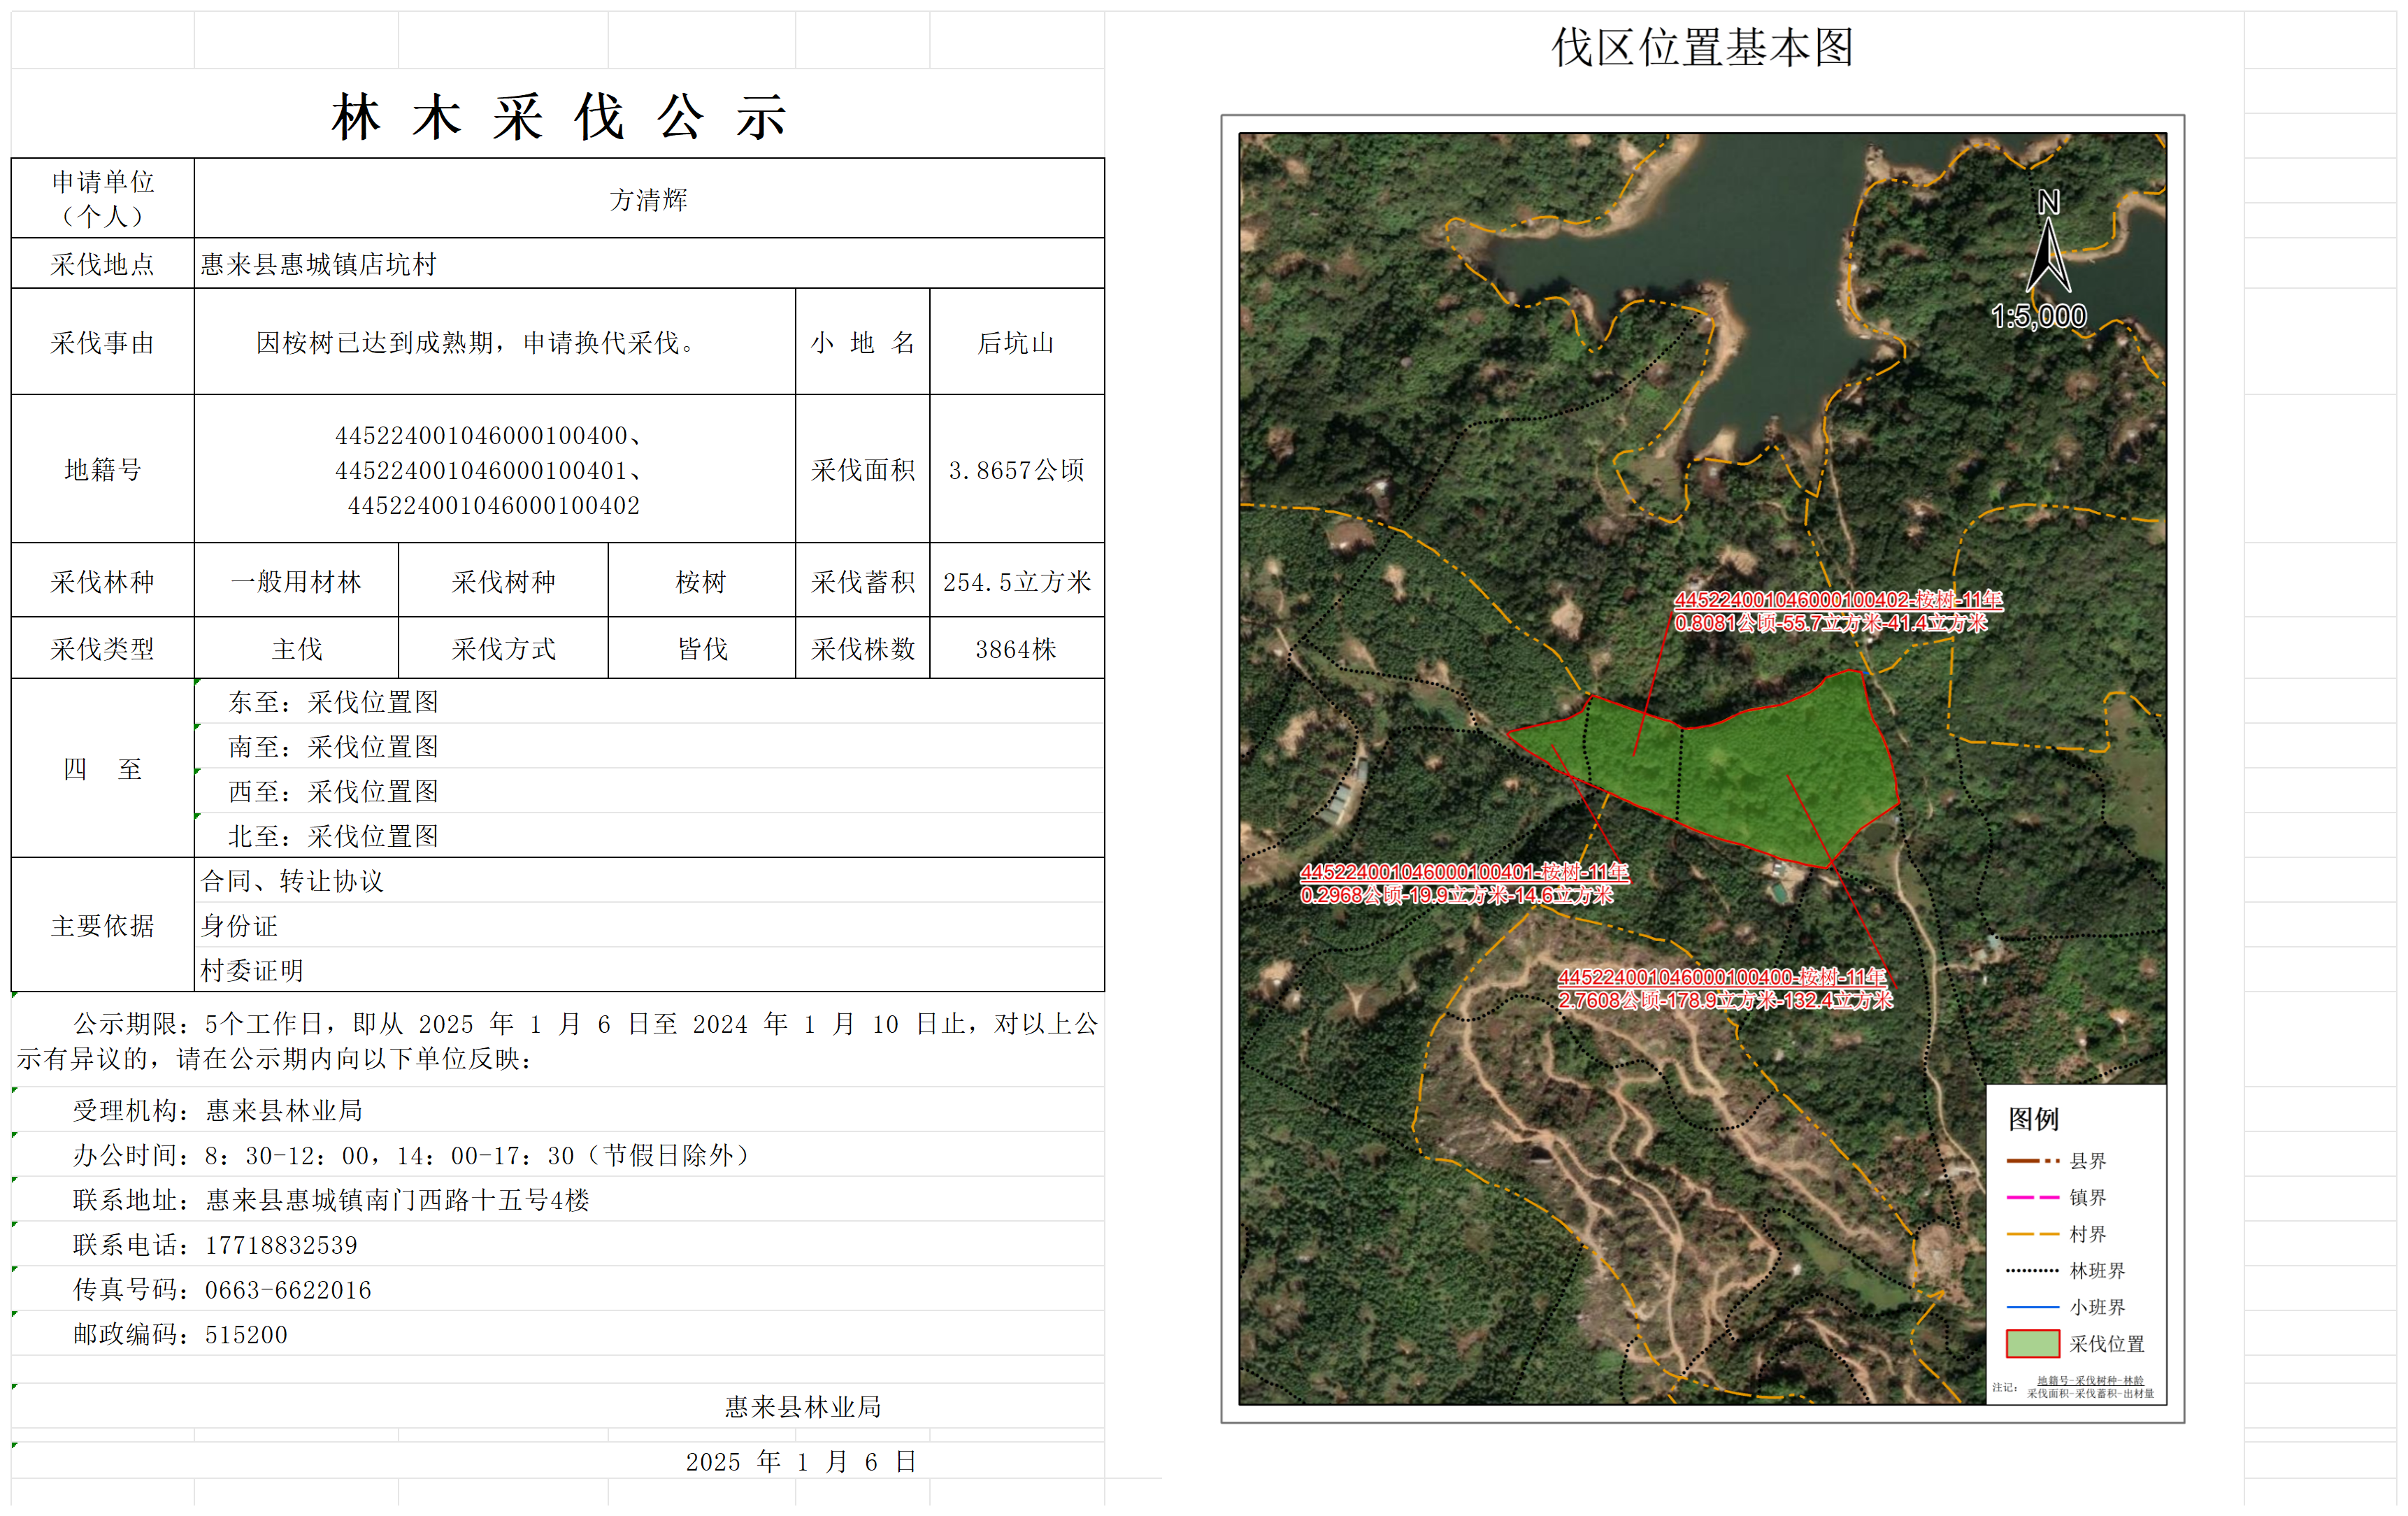Viewport: 2408px width, 1516px height.
Task: Click the postal code 515200
Action: coord(246,1335)
